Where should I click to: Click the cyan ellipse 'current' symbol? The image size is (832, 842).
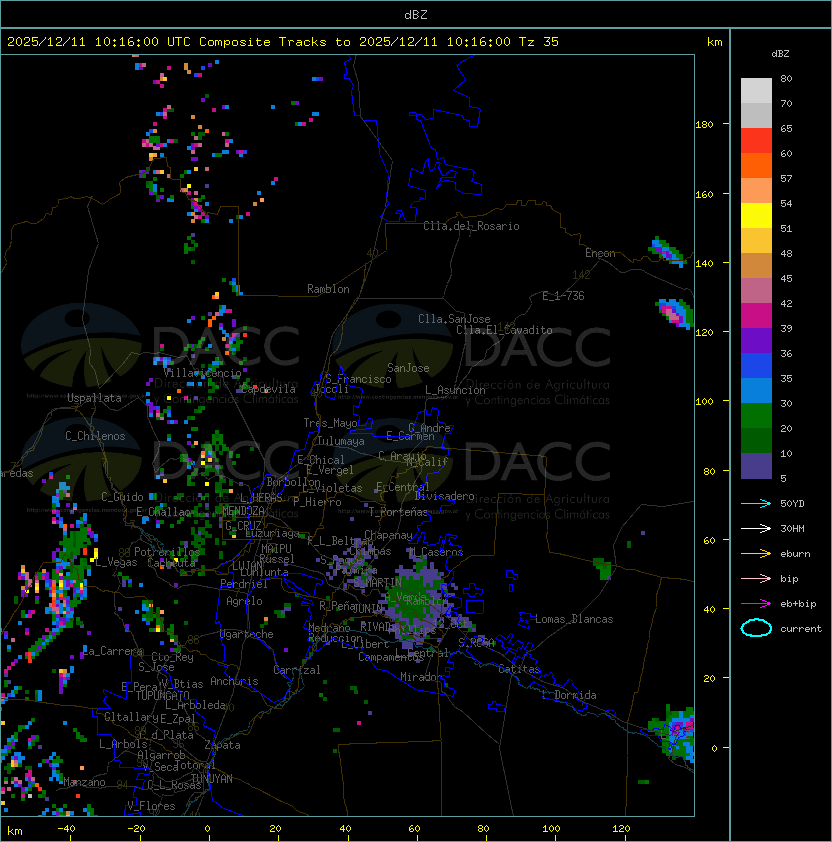(x=756, y=628)
